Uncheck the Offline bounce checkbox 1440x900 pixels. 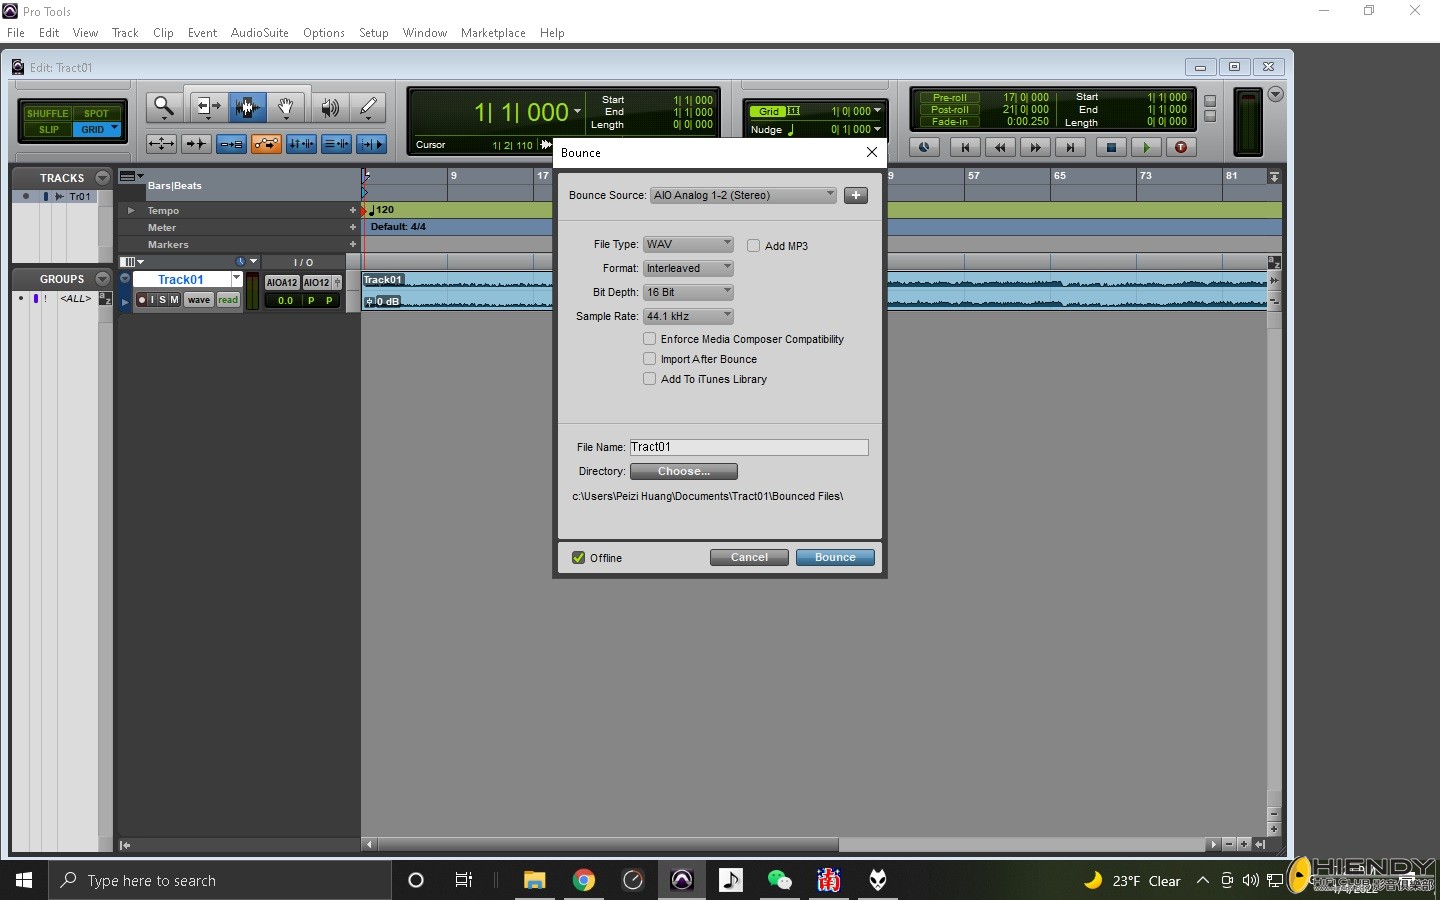(578, 557)
